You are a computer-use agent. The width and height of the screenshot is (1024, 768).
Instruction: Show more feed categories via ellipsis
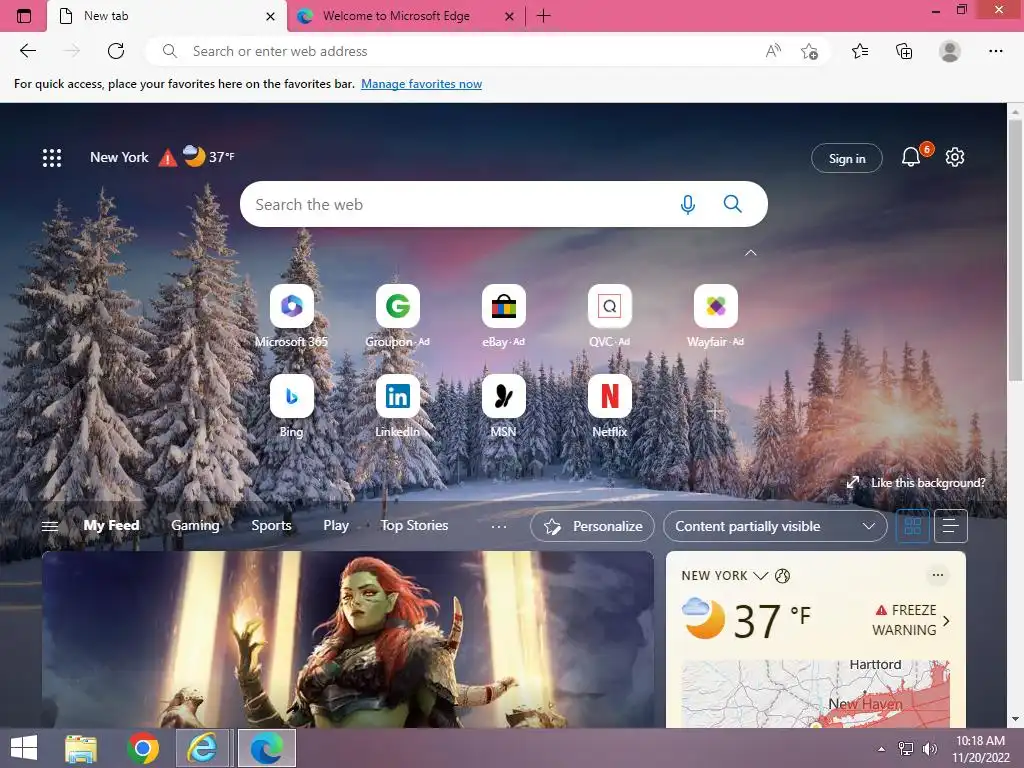coord(499,526)
